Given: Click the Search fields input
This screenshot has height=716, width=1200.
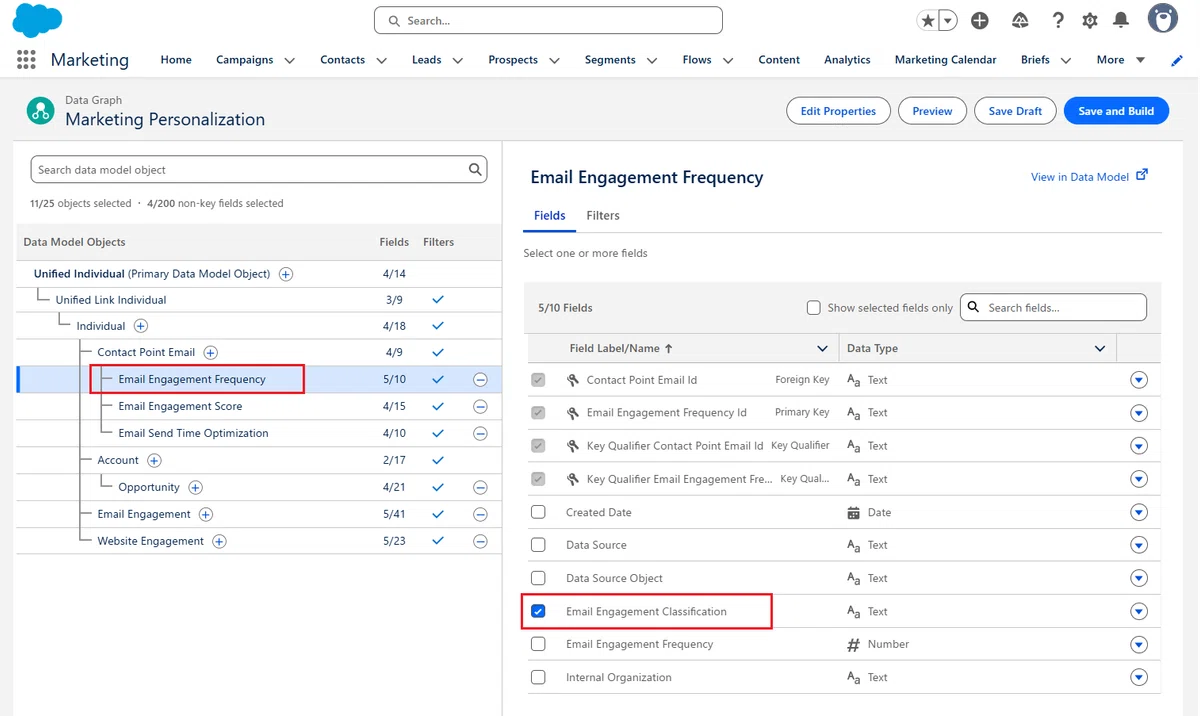Looking at the screenshot, I should pyautogui.click(x=1053, y=308).
